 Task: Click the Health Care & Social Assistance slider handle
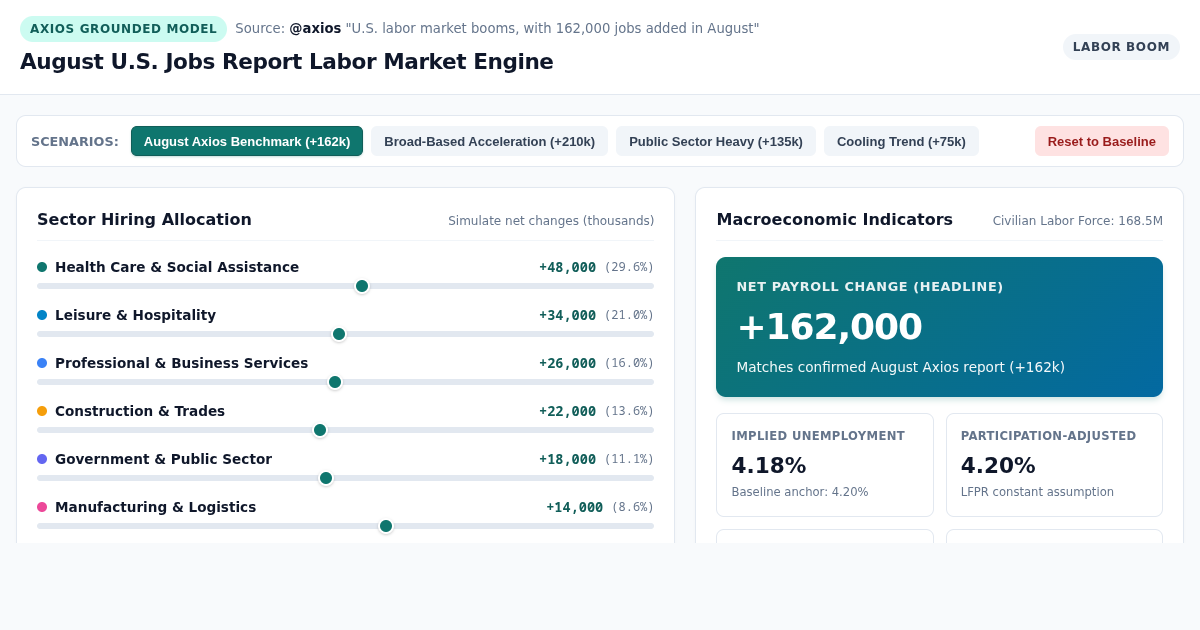(362, 286)
